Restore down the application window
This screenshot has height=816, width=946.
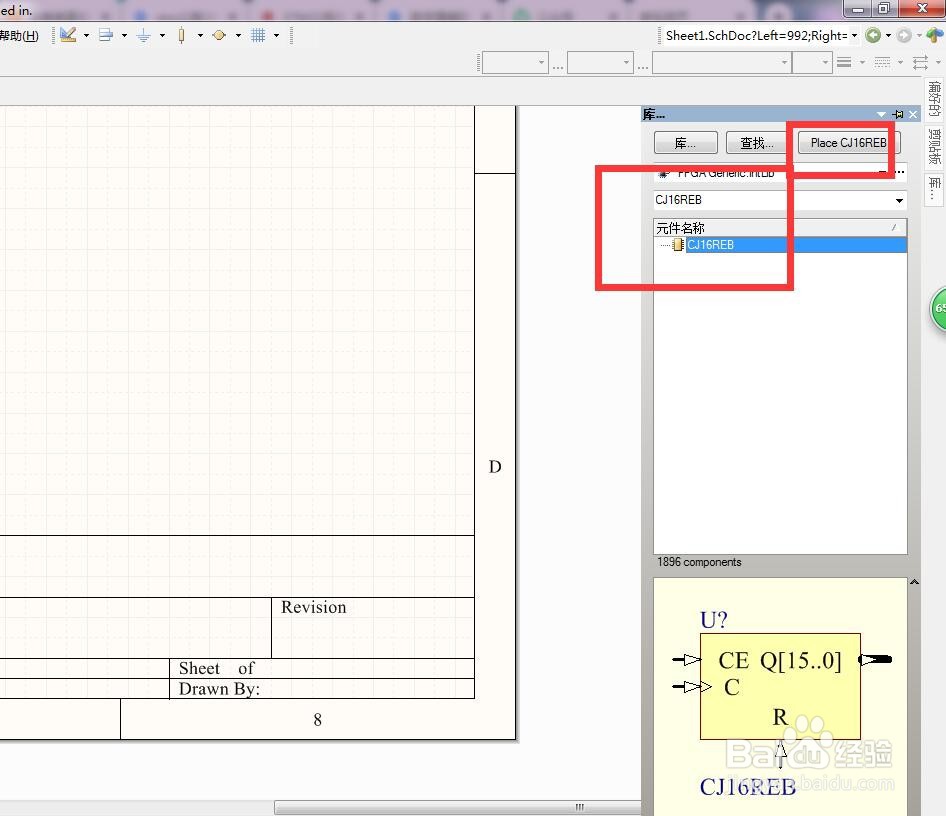point(884,8)
